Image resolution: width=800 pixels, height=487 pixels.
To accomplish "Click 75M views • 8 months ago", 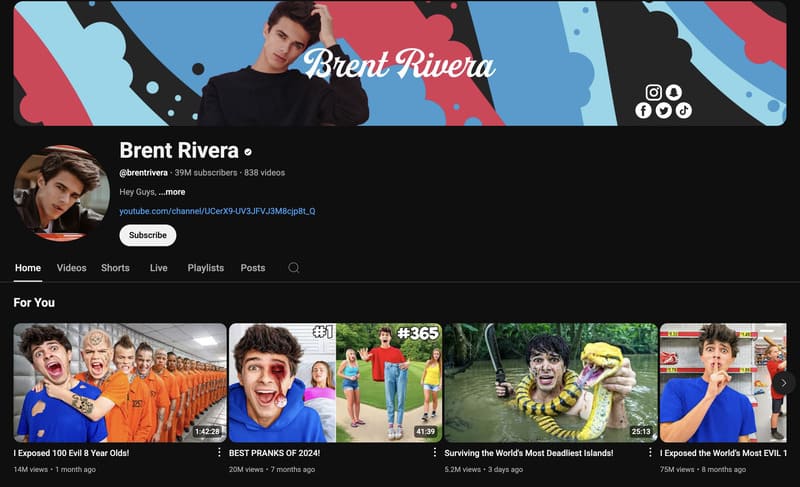I will tap(703, 470).
